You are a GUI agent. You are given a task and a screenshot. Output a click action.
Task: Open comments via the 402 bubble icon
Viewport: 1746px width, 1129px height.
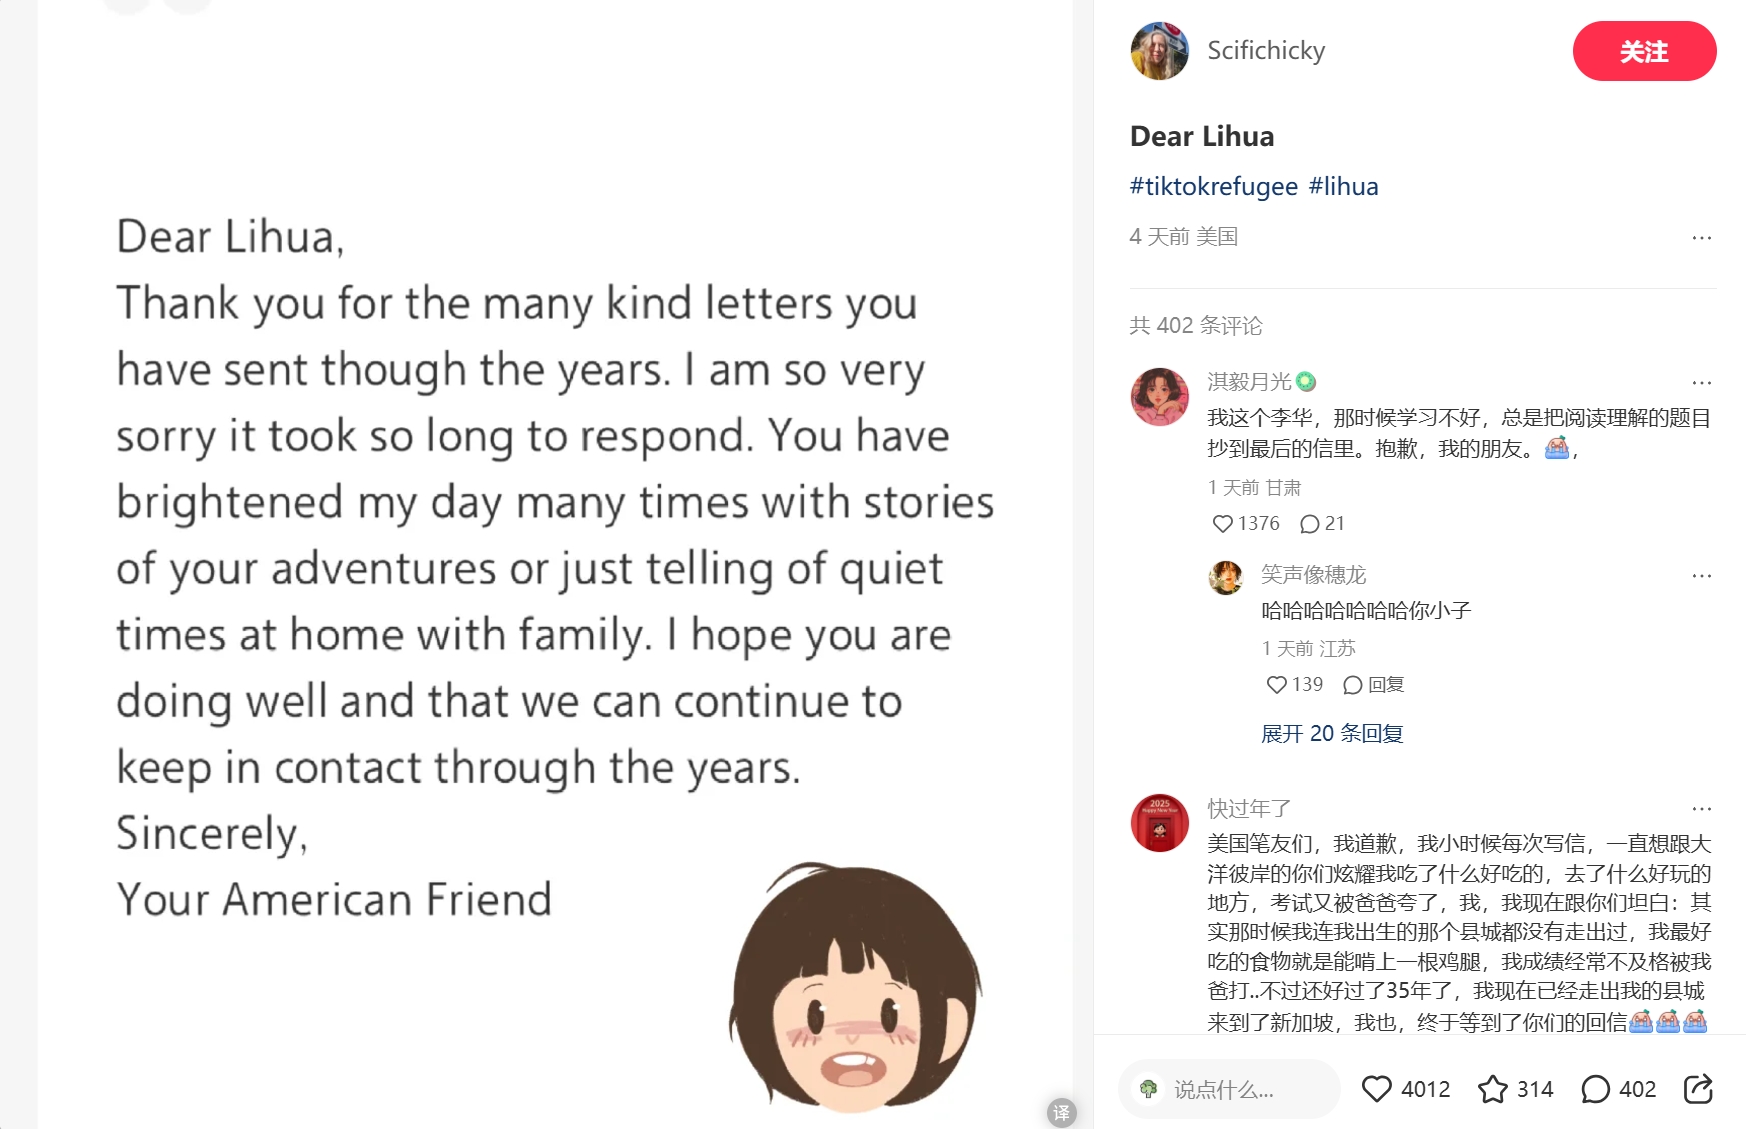point(1595,1089)
